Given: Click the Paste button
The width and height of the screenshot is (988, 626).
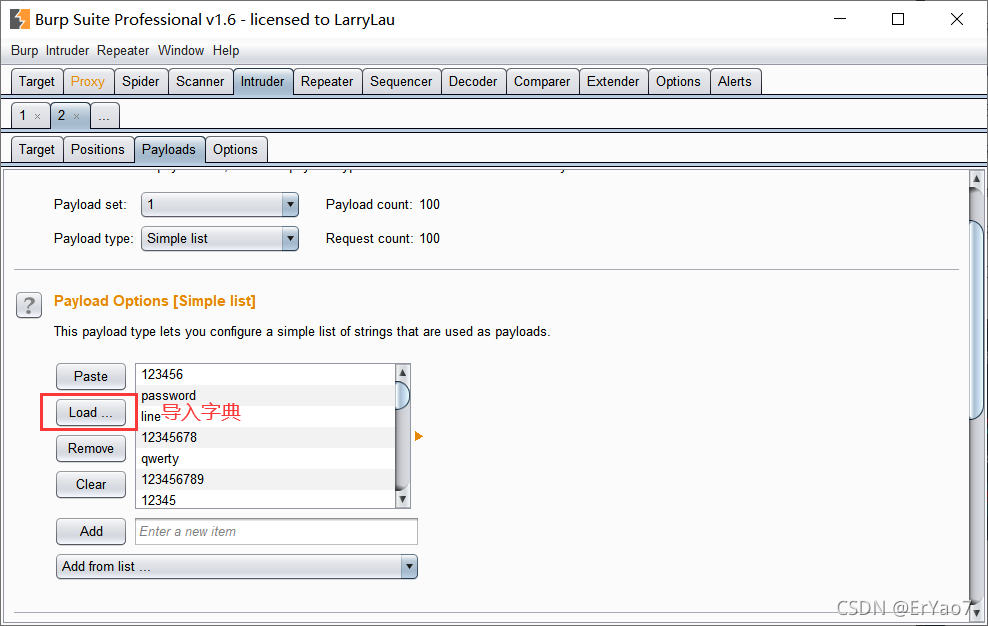Looking at the screenshot, I should (x=91, y=376).
